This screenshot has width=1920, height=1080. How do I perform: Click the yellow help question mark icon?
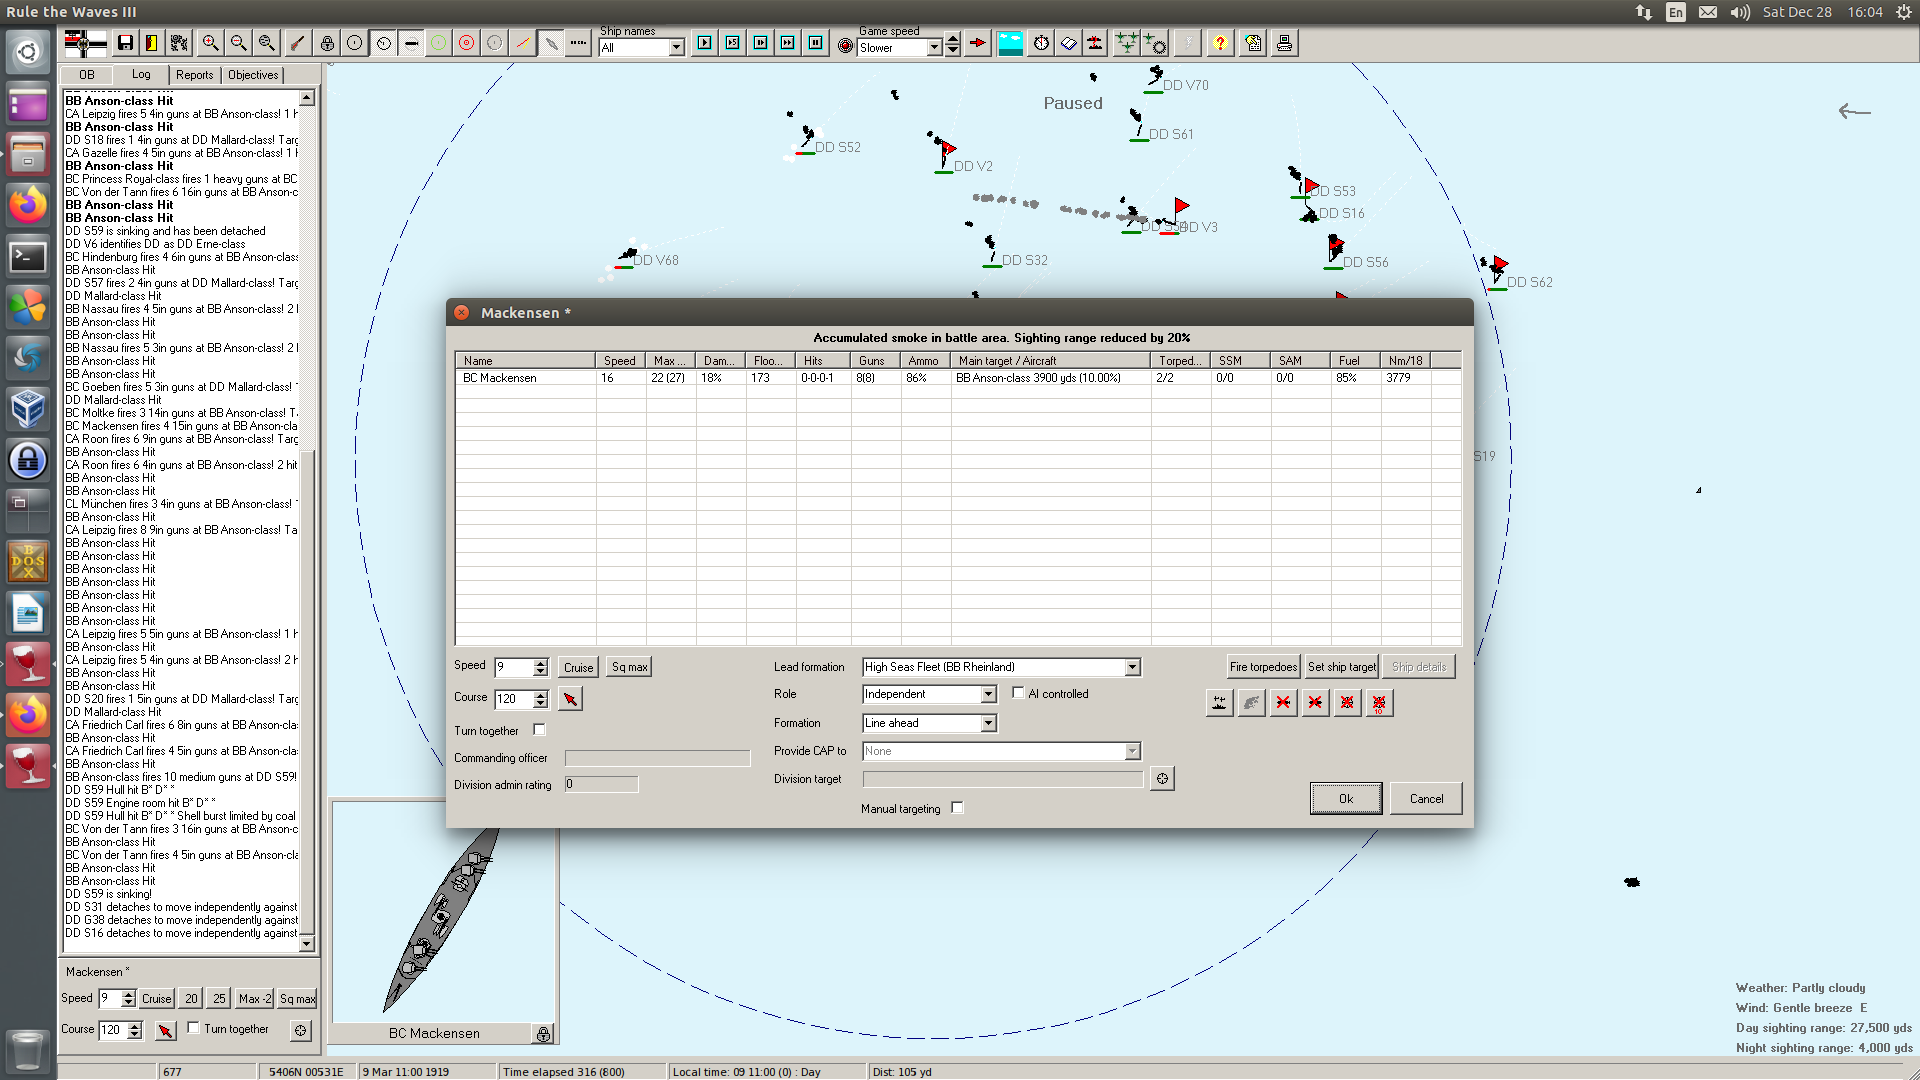(1219, 43)
